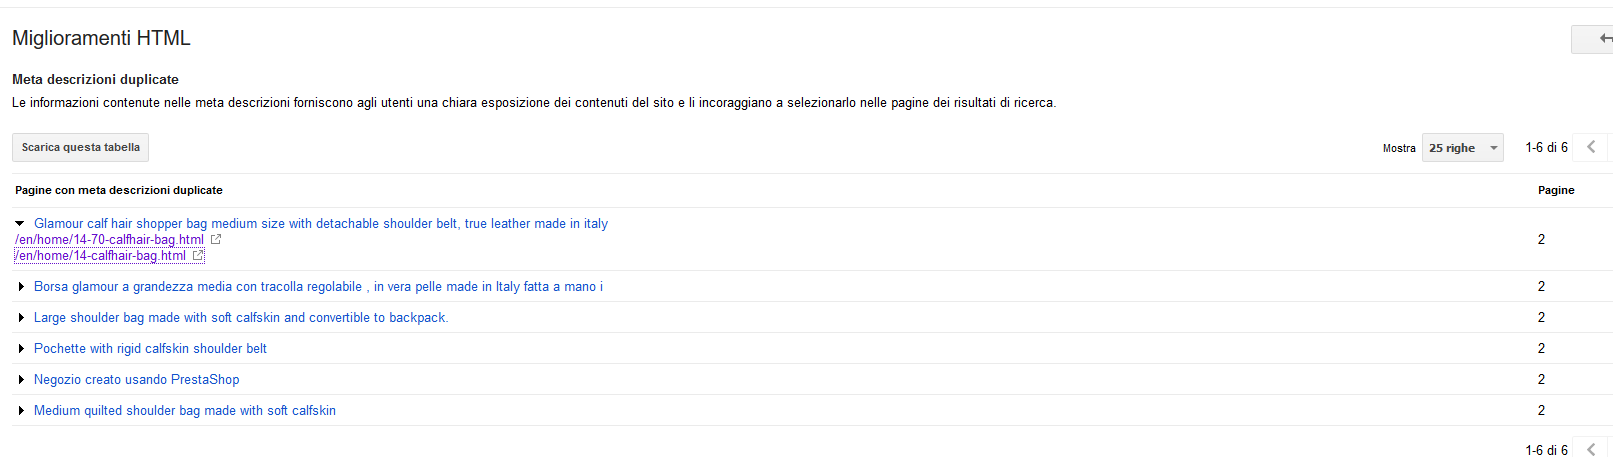Click the Negozio creato usando PrestaShop link

pyautogui.click(x=136, y=380)
